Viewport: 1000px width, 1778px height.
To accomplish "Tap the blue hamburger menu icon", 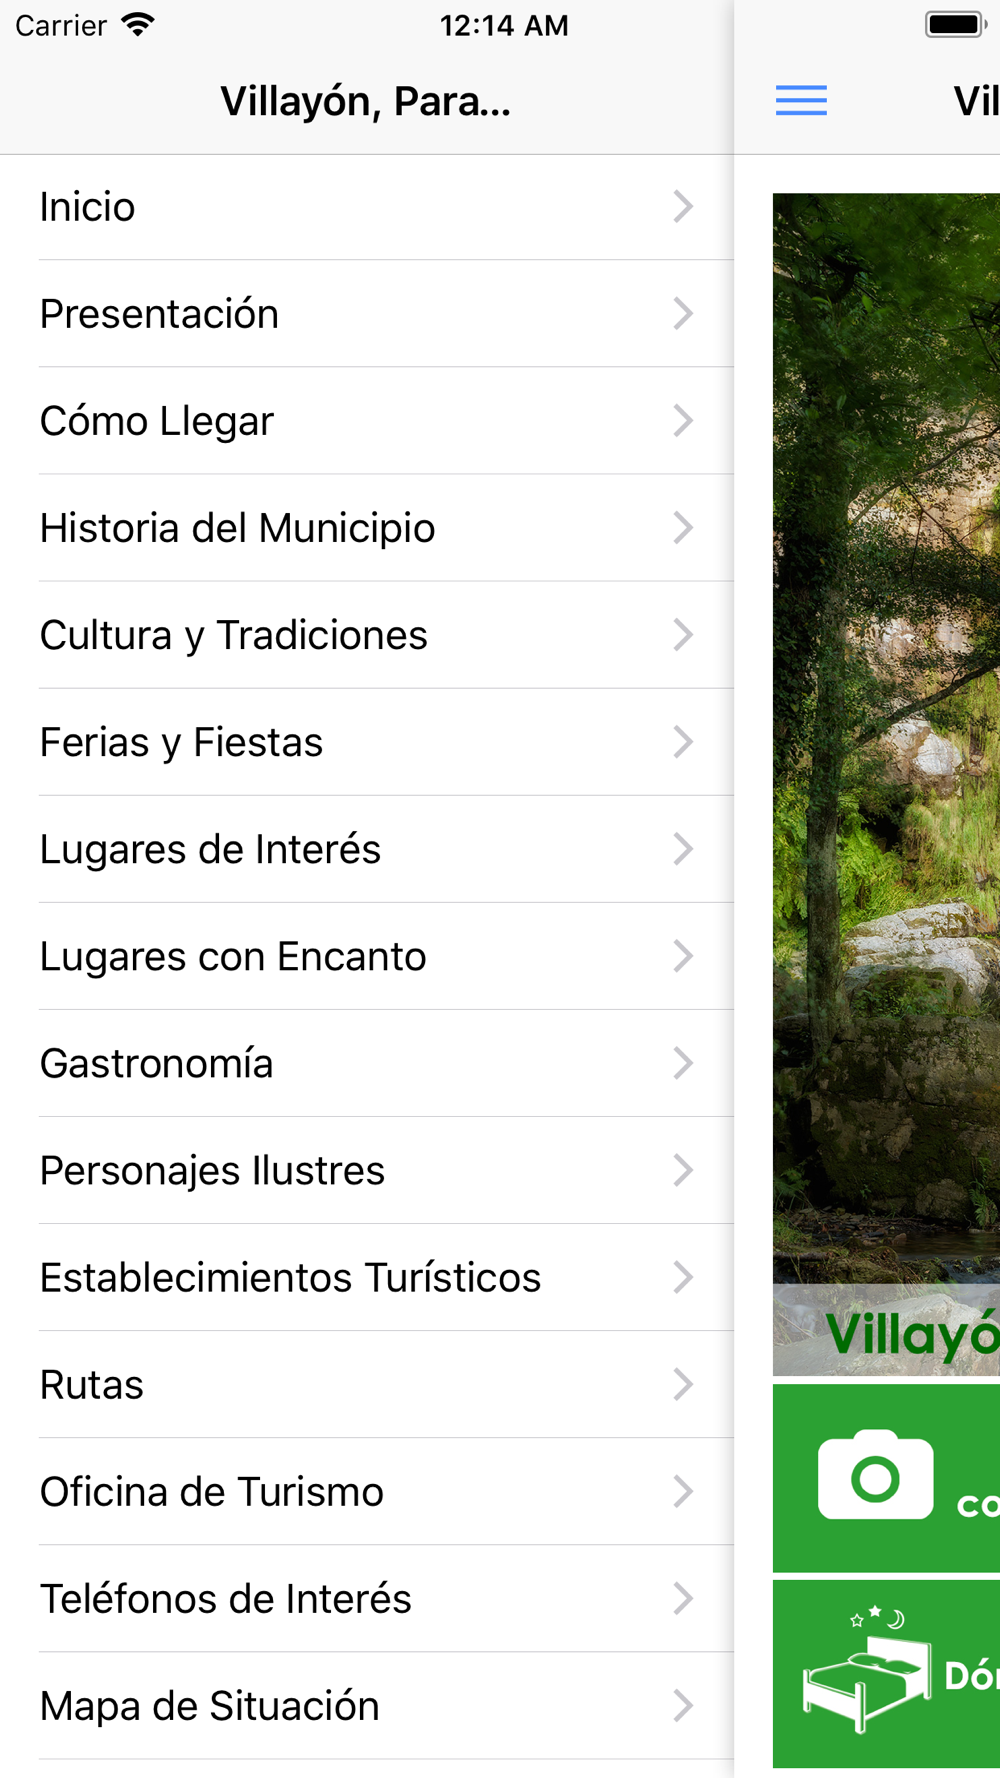I will point(801,100).
